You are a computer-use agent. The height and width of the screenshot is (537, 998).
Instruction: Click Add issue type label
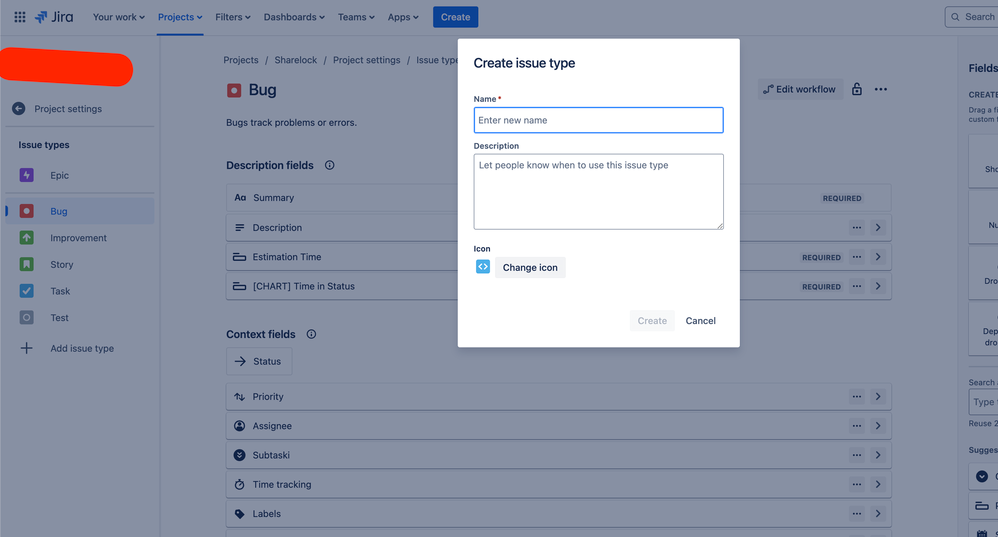(x=82, y=349)
